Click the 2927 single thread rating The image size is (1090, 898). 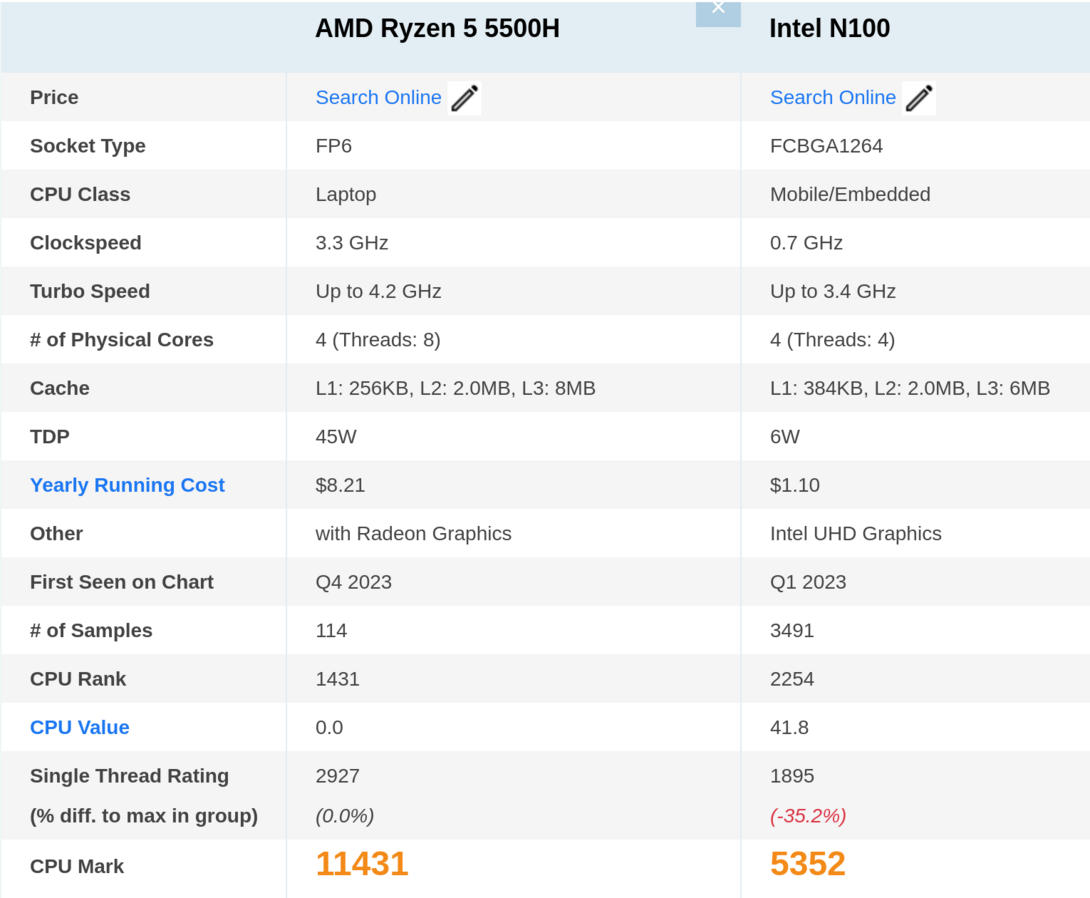coord(337,776)
